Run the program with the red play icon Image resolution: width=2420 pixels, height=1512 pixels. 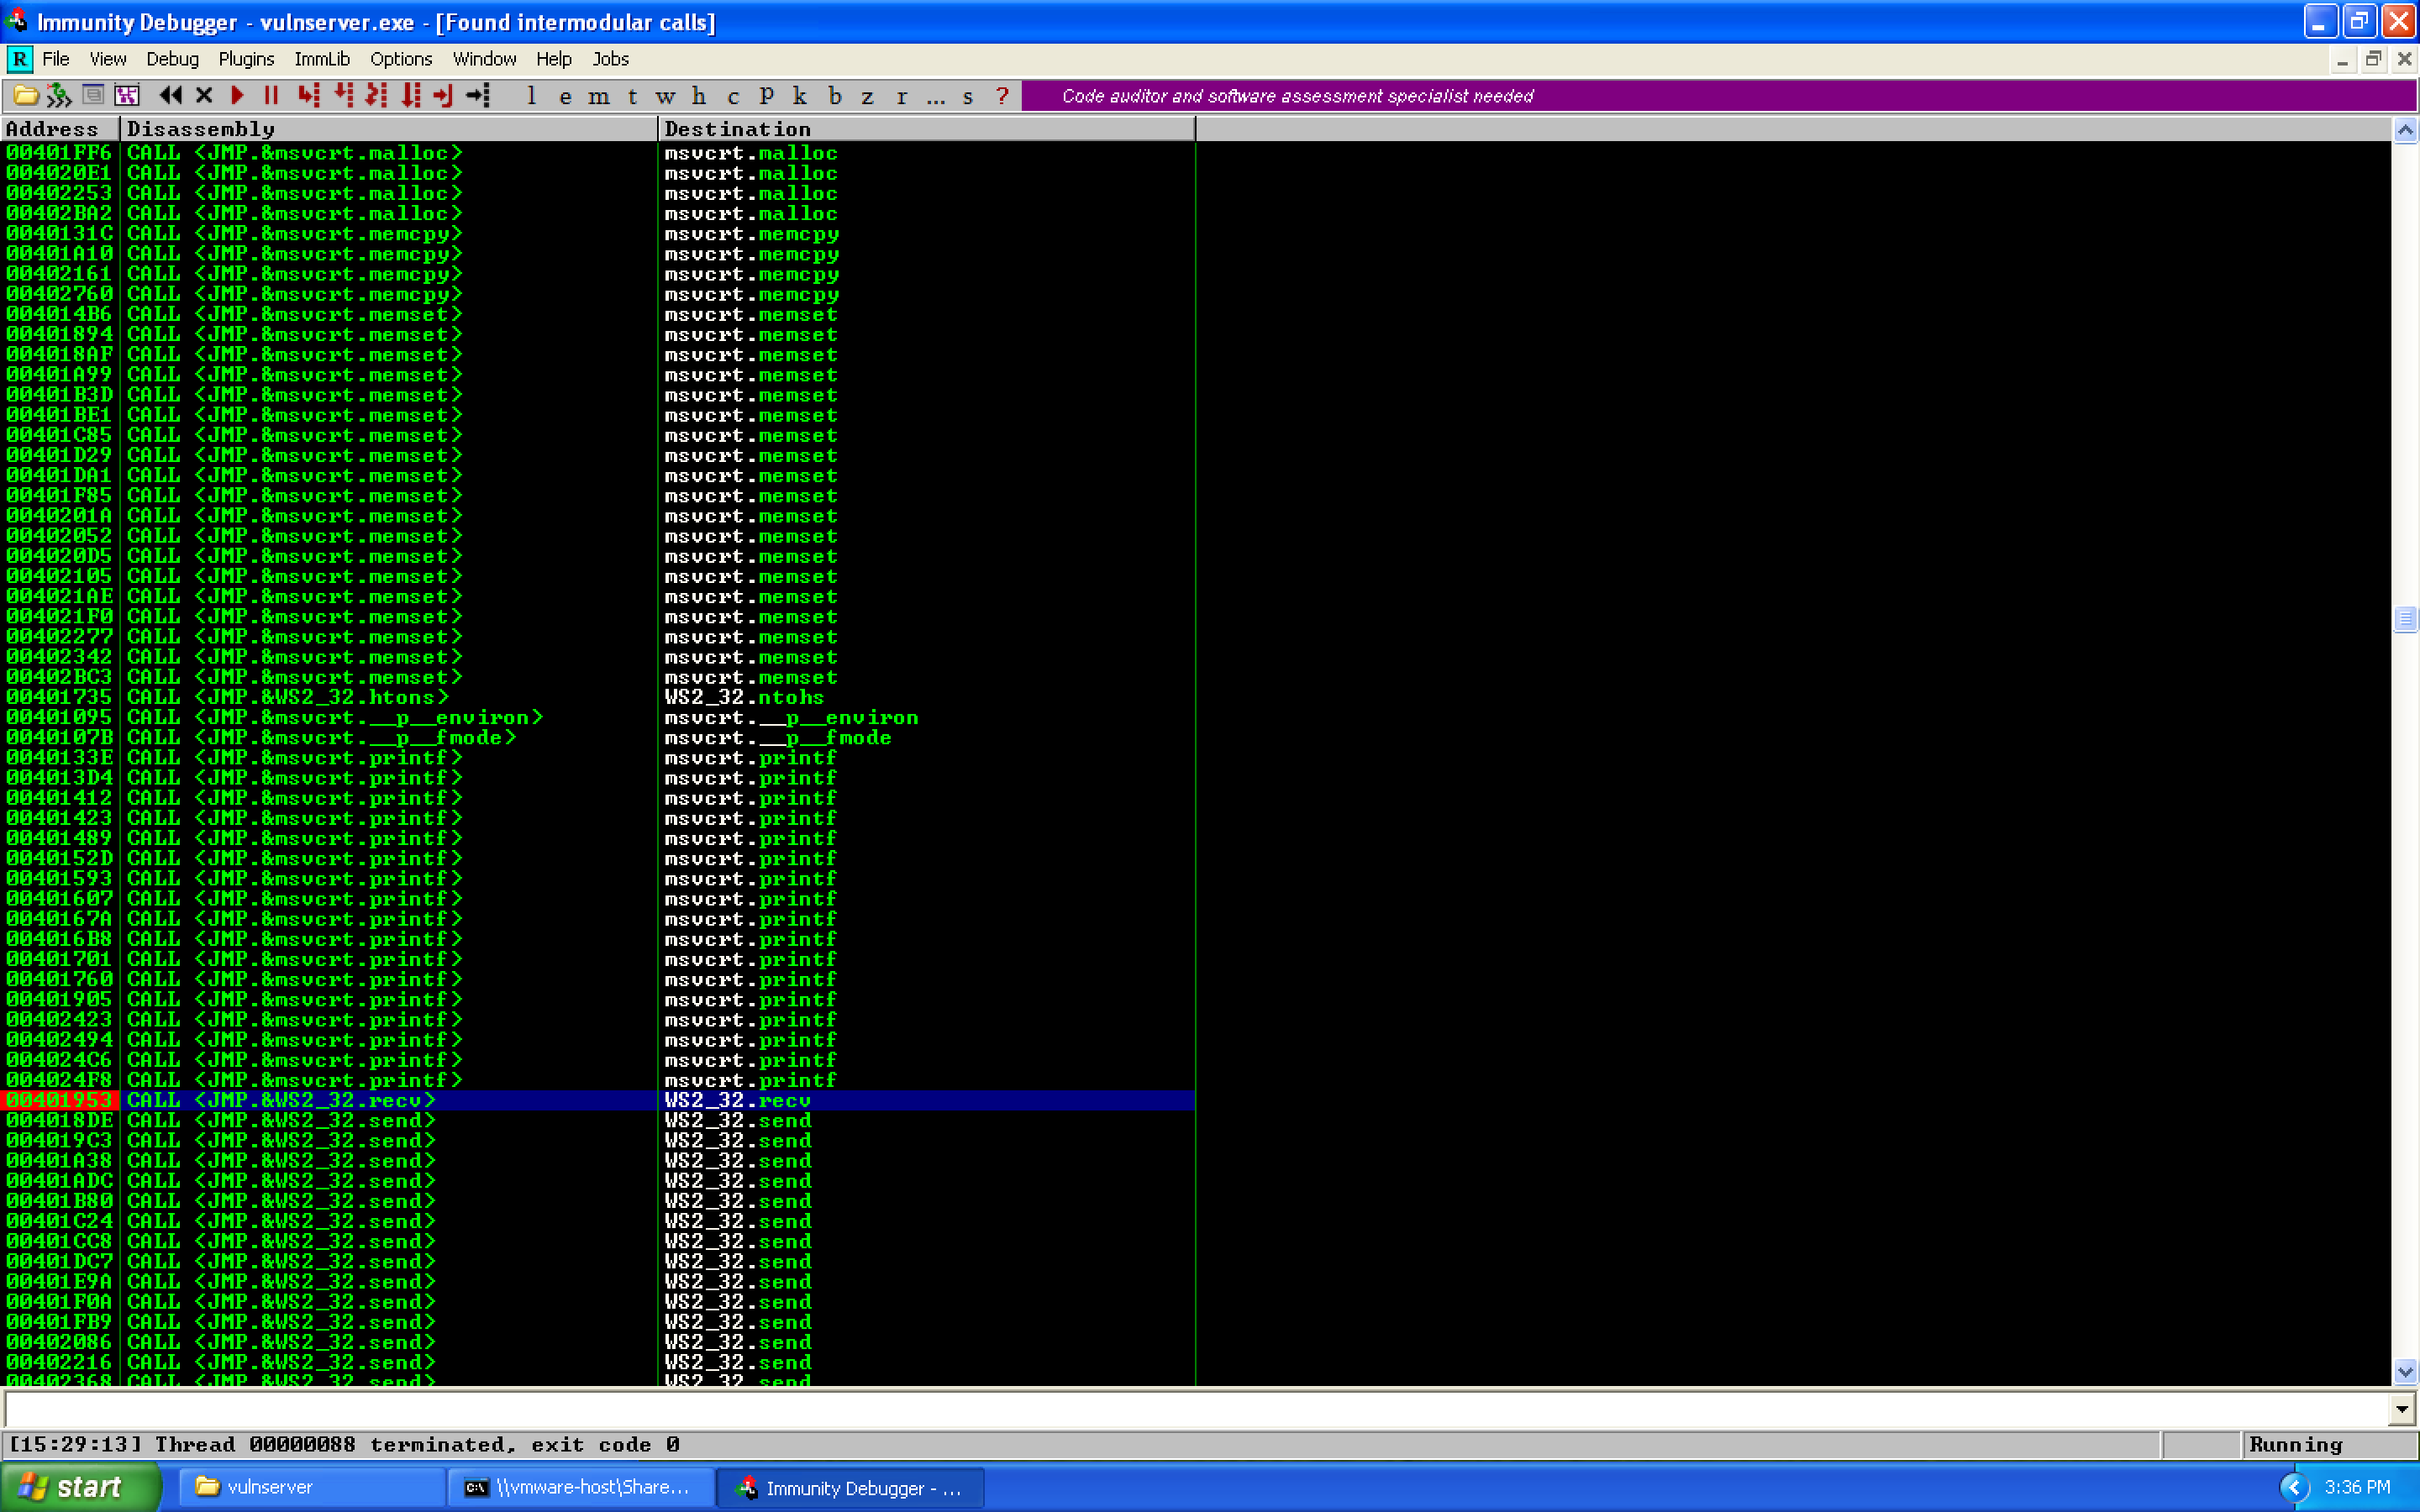[x=237, y=95]
